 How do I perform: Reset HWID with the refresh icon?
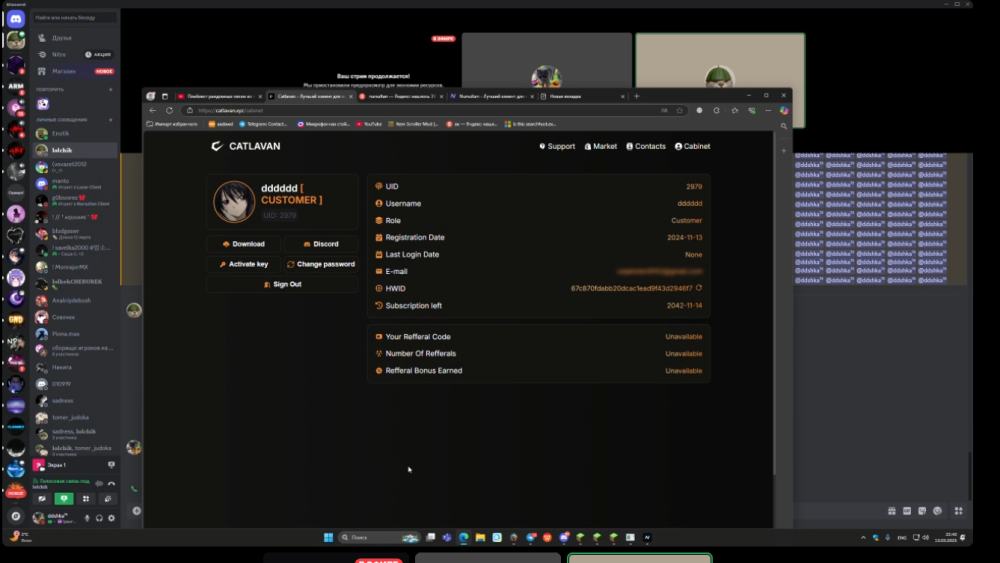699,288
